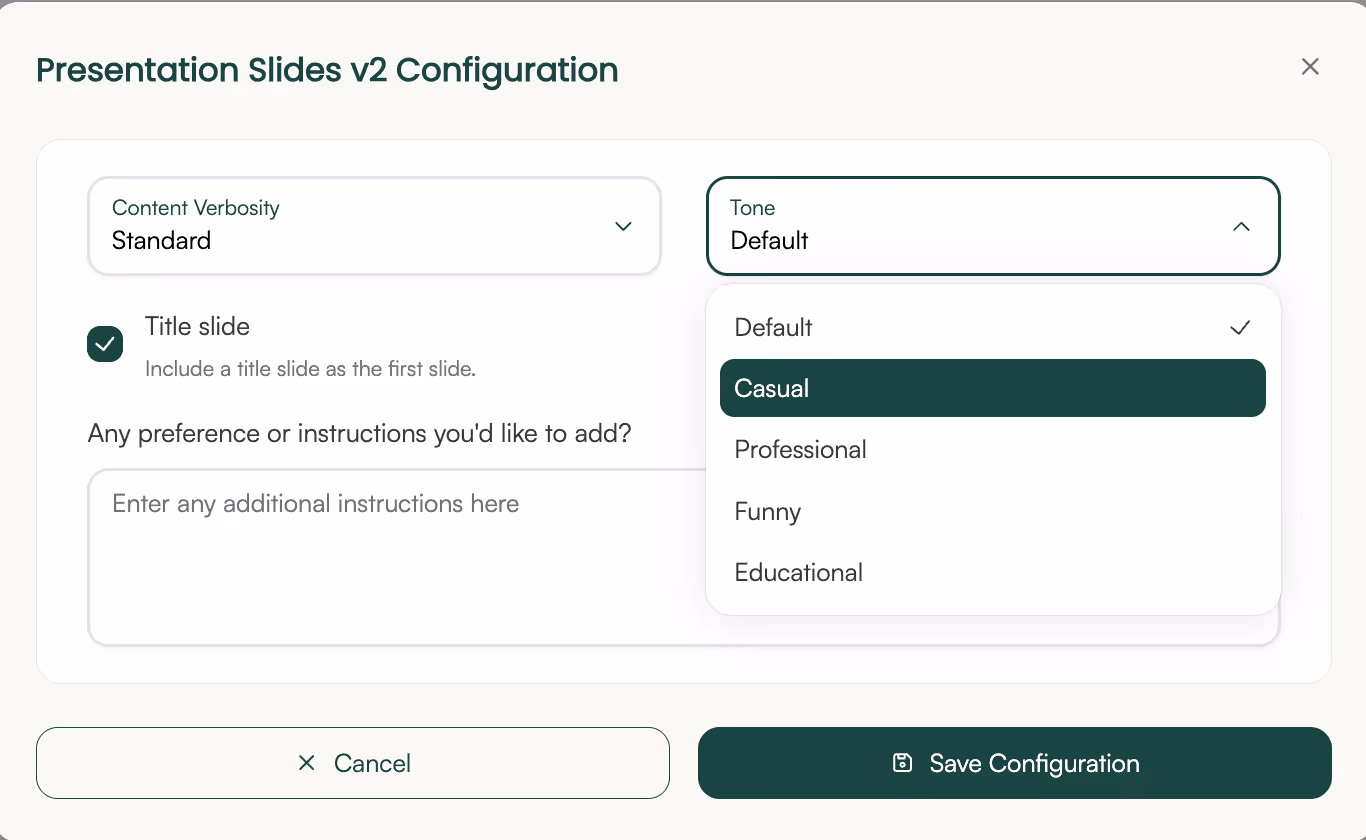Click the Cancel button
The image size is (1366, 840).
(x=352, y=763)
